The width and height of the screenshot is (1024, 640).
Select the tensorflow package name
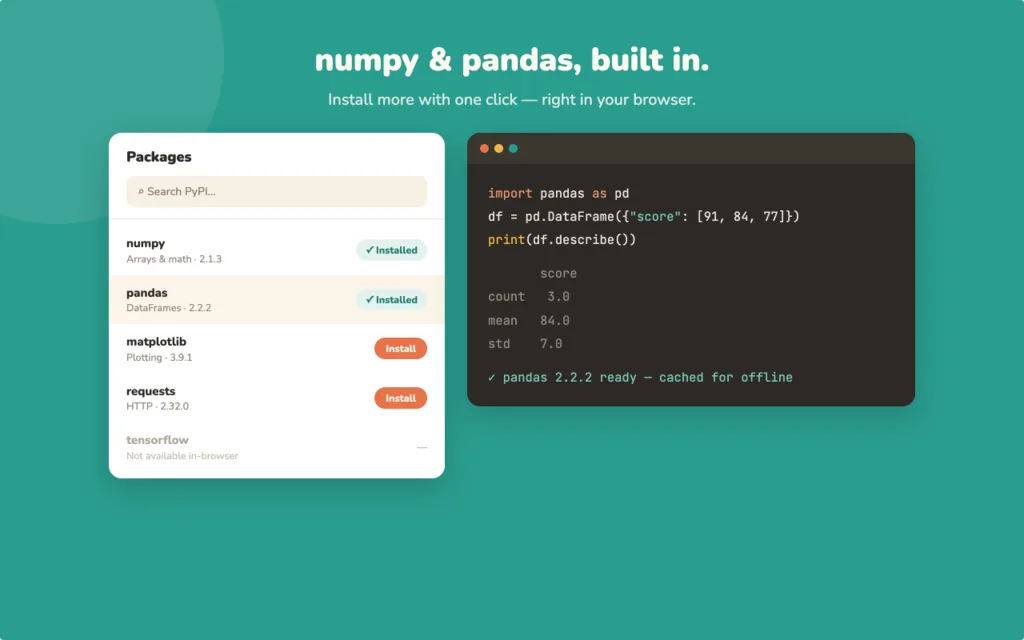(x=157, y=440)
